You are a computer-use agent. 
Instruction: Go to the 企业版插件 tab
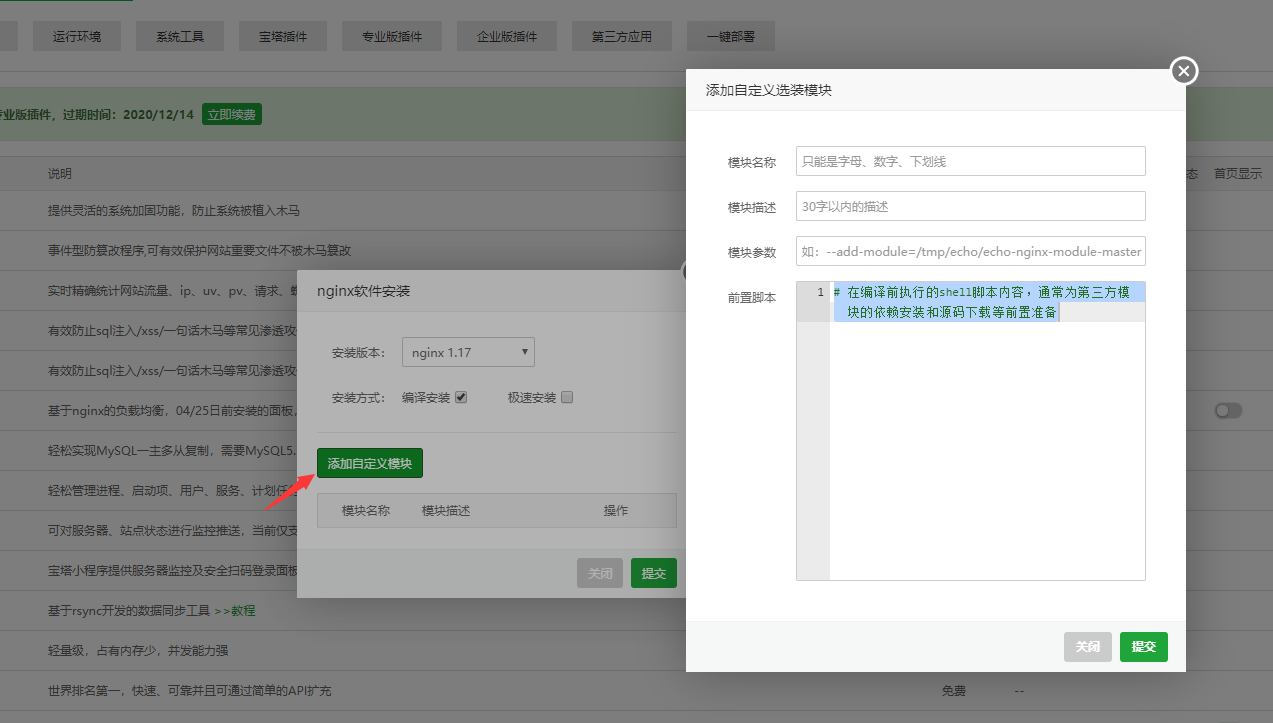(507, 36)
